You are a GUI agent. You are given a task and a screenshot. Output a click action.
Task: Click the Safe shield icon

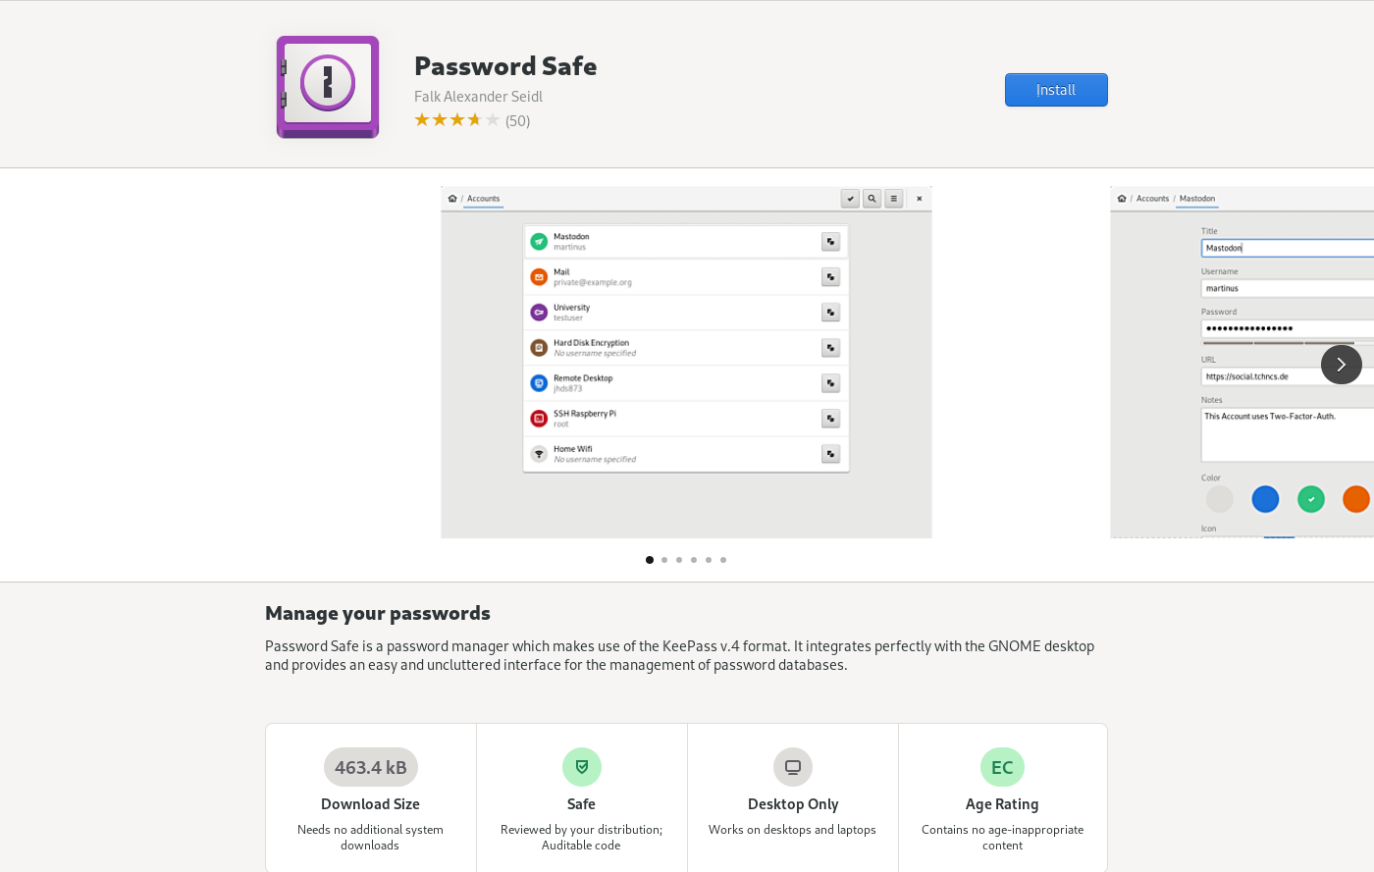[x=581, y=767]
